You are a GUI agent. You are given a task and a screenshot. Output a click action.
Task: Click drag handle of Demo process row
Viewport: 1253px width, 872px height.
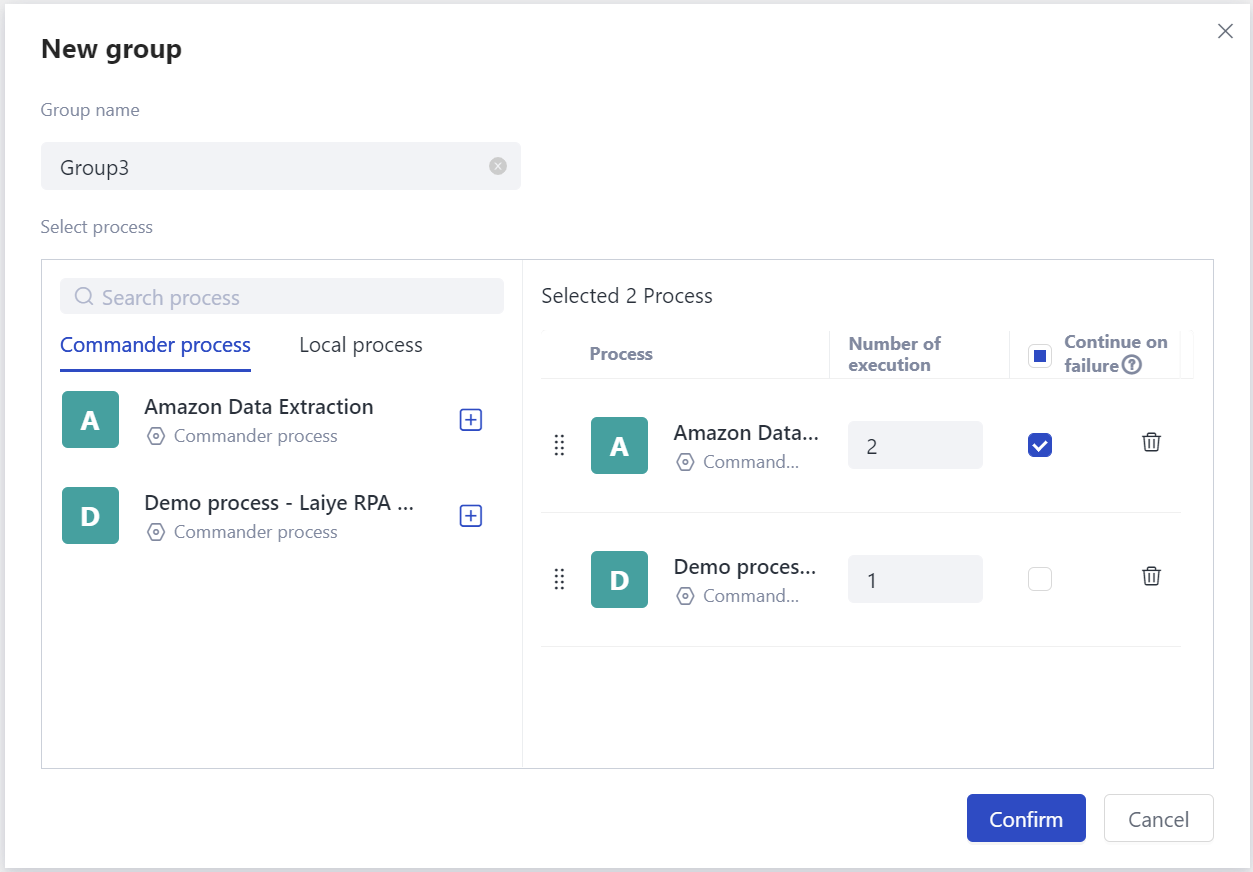(x=559, y=579)
